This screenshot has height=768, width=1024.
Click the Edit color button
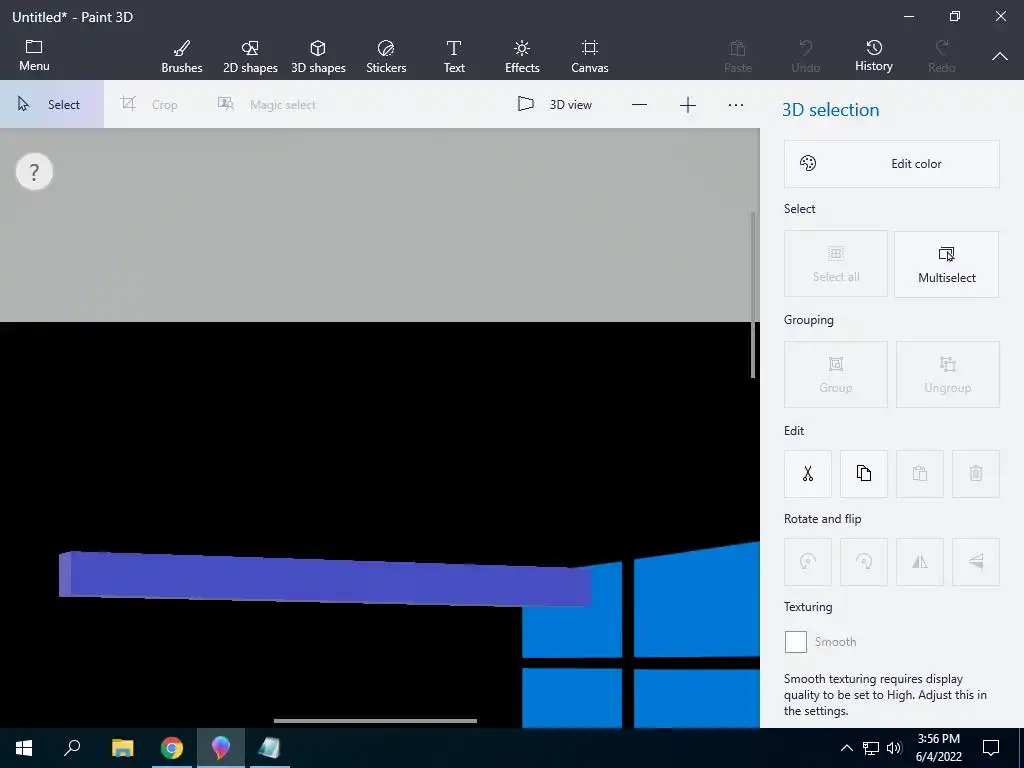891,164
